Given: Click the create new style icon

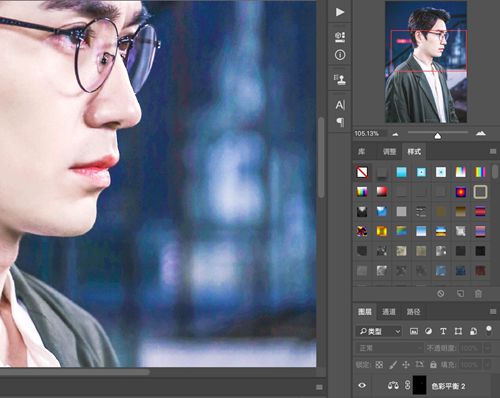Looking at the screenshot, I should tap(460, 294).
